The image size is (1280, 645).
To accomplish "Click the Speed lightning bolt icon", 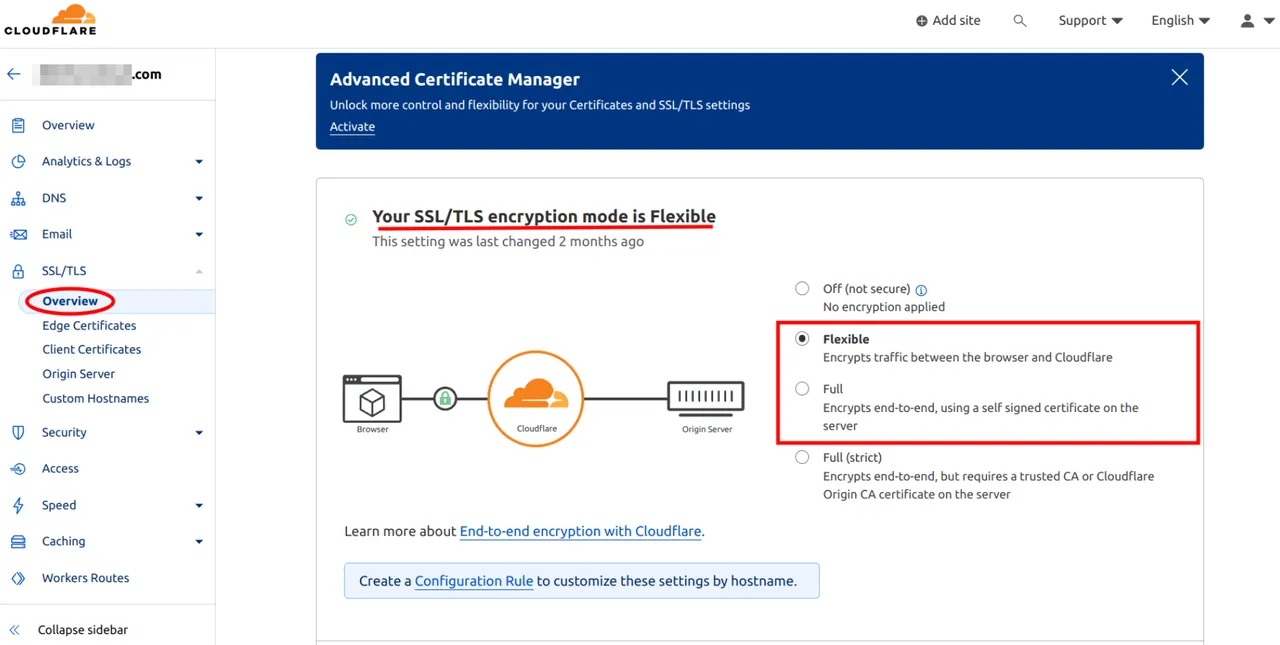I will [18, 505].
